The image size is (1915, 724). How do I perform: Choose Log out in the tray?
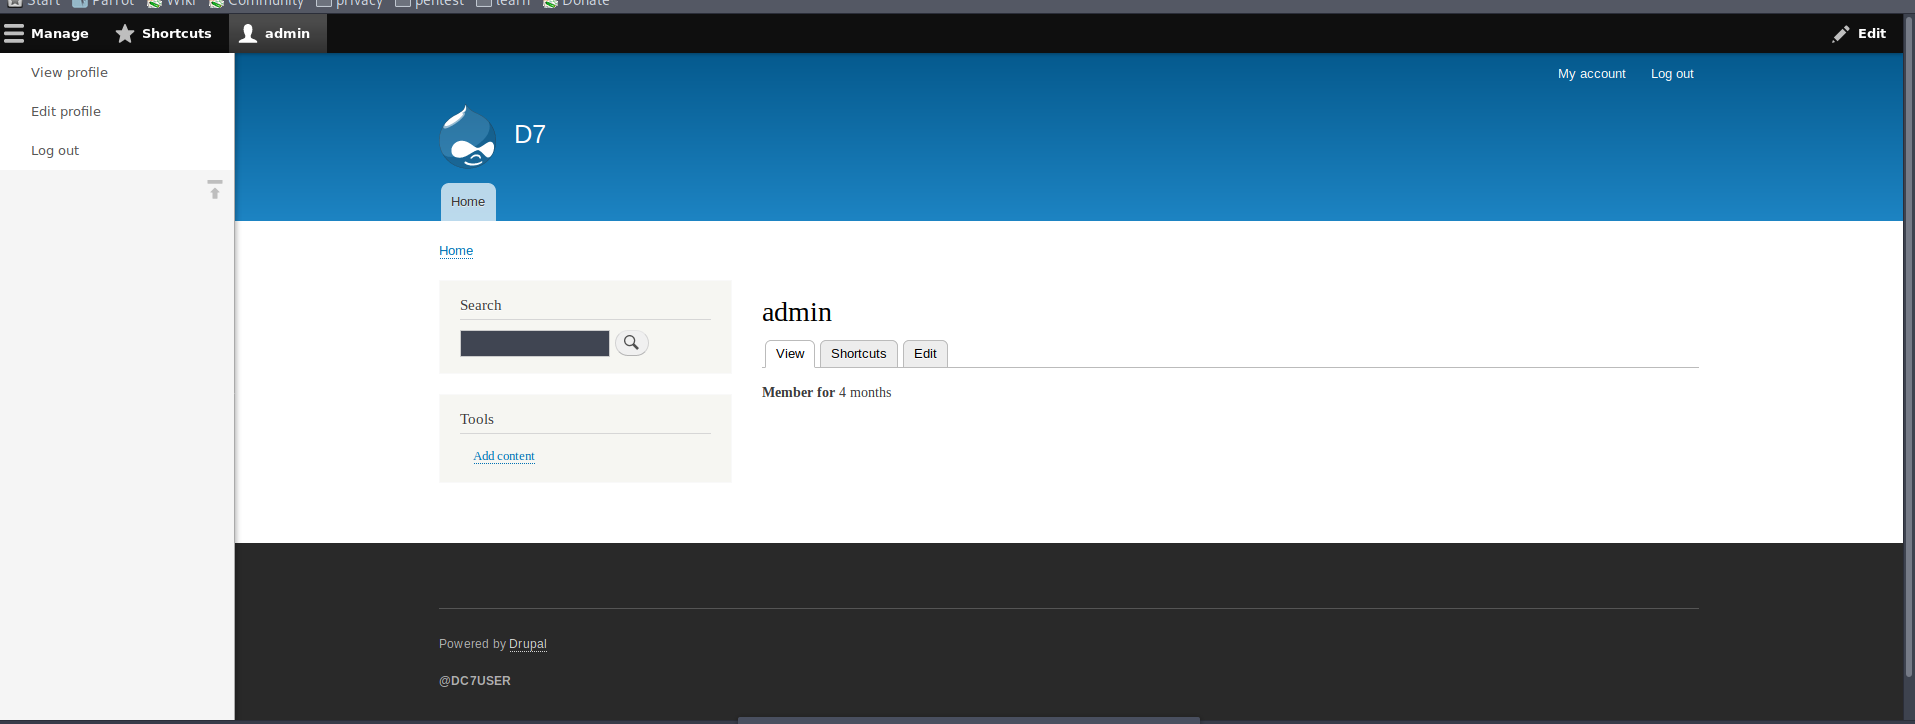[x=55, y=150]
